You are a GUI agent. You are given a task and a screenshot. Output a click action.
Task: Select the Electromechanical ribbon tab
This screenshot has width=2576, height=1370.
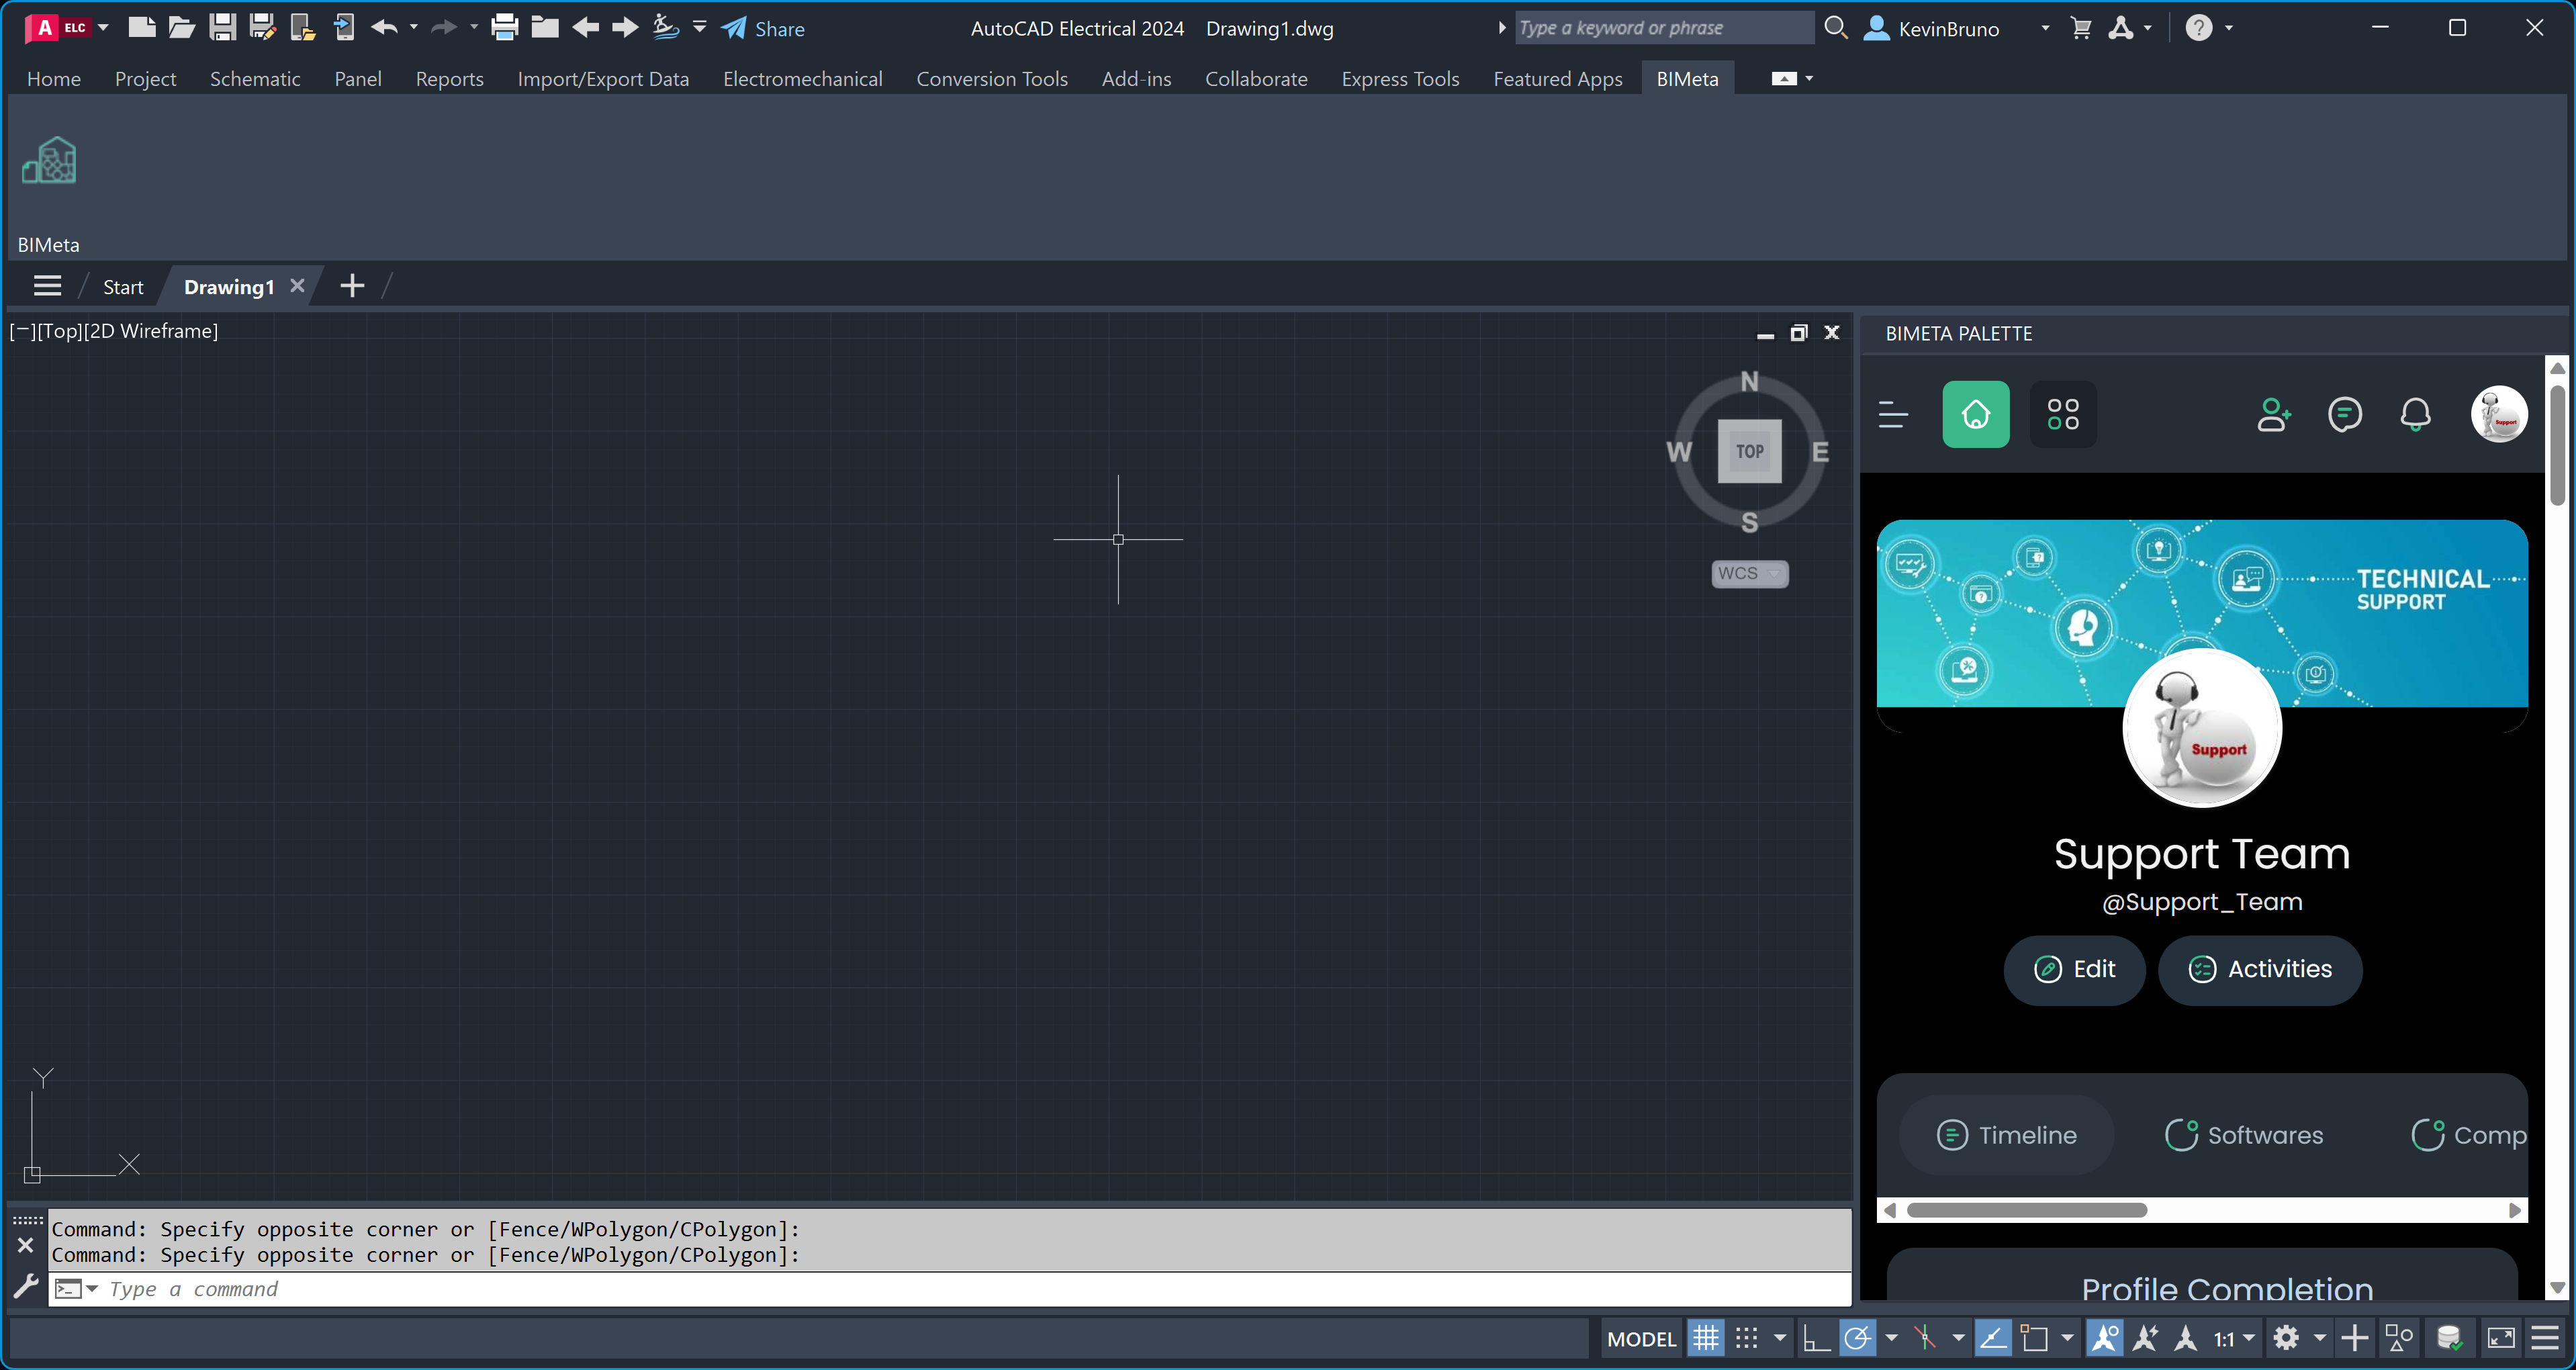coord(803,78)
